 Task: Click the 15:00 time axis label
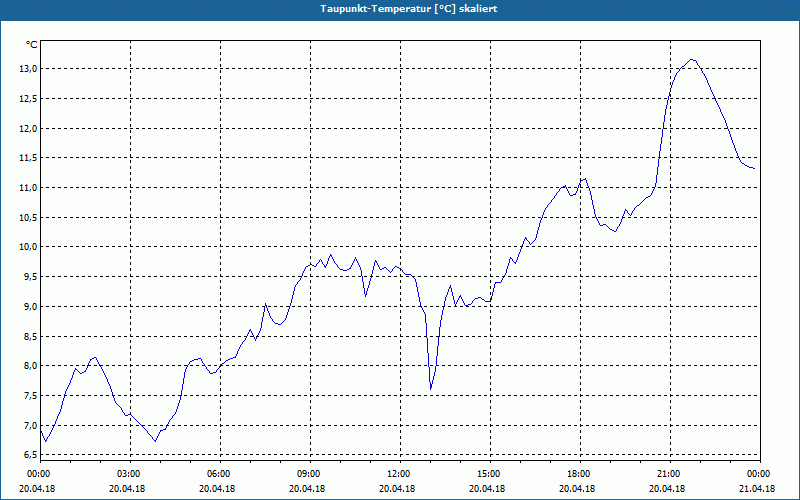tap(490, 474)
